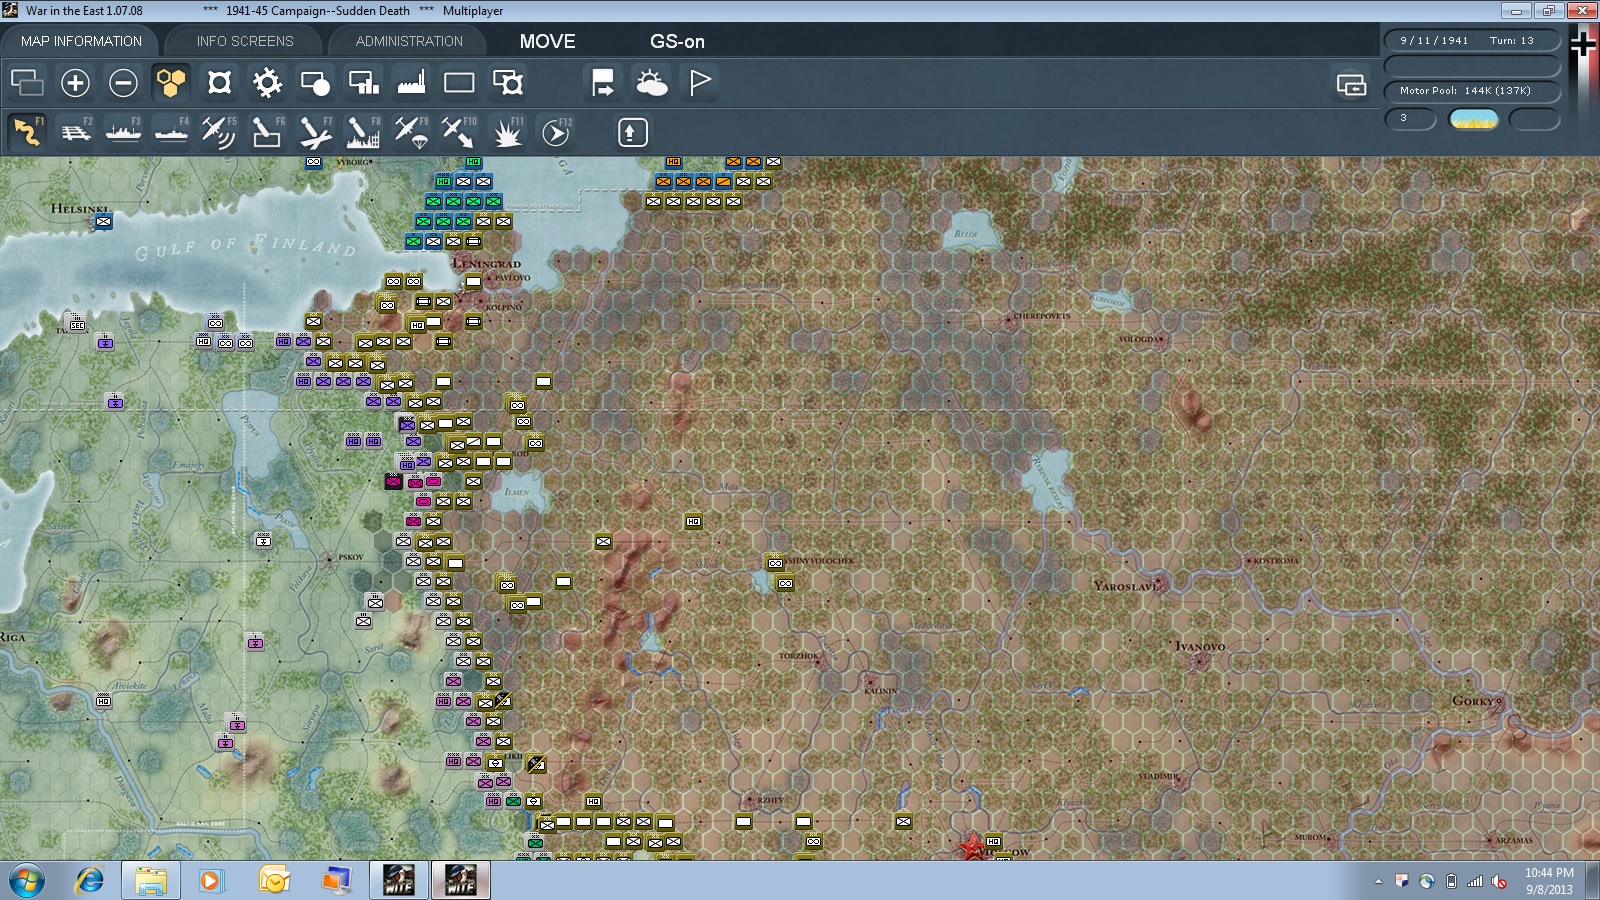The width and height of the screenshot is (1600, 900).
Task: Open the INFO SCREENS tab
Action: pyautogui.click(x=245, y=41)
